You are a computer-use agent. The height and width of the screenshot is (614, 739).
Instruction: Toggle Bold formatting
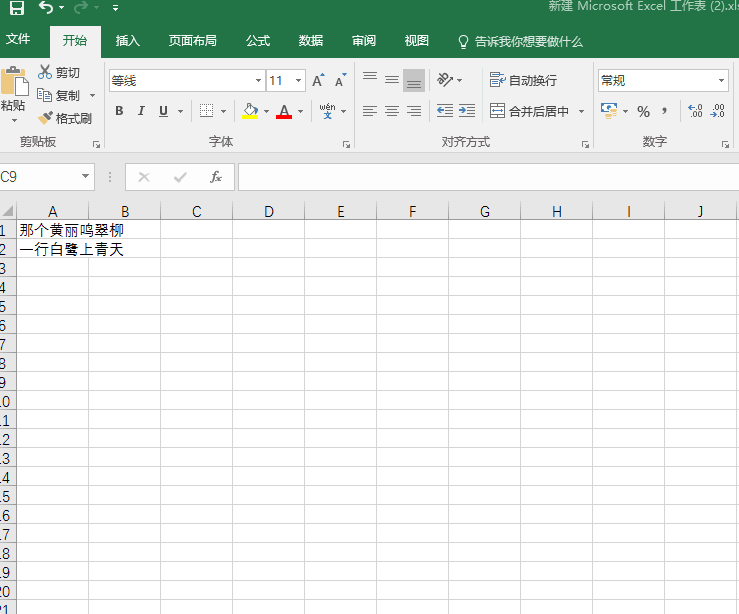[119, 111]
